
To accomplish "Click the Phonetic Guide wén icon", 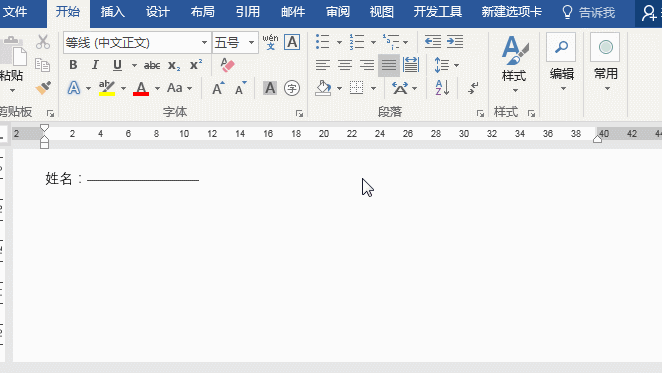I will pos(270,42).
